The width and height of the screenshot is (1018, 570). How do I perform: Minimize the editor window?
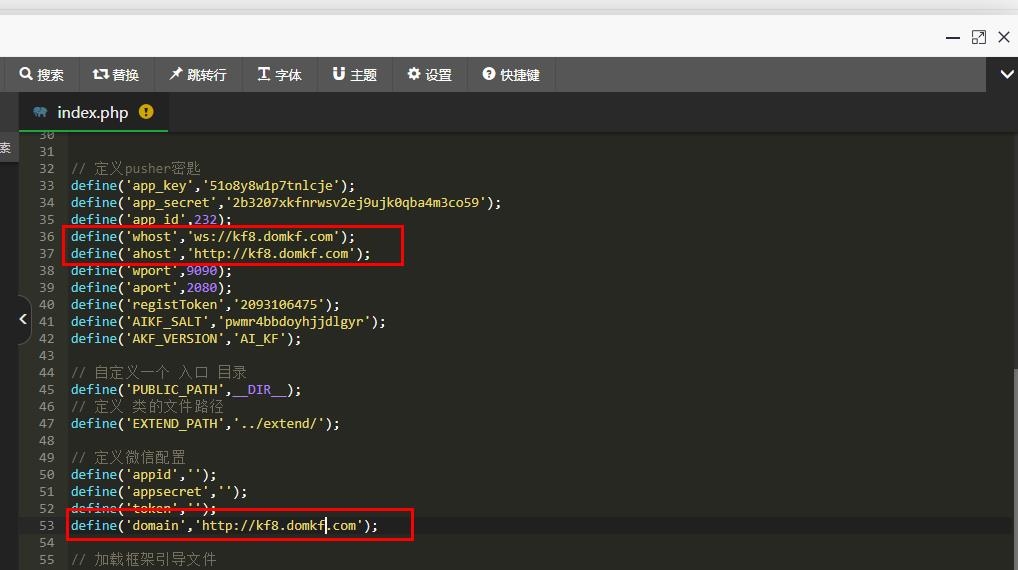[x=953, y=37]
